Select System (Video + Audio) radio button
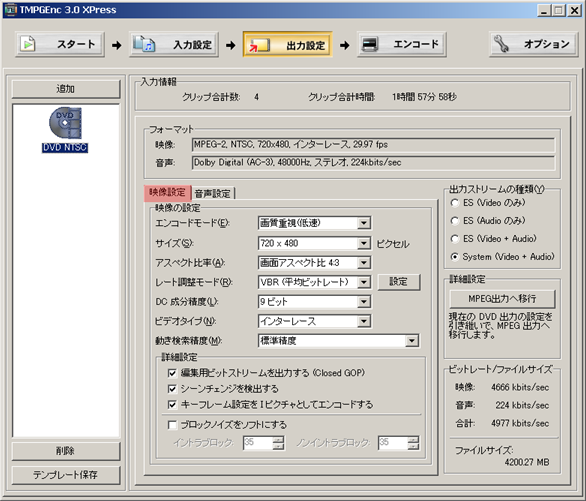The image size is (586, 501). coord(454,257)
